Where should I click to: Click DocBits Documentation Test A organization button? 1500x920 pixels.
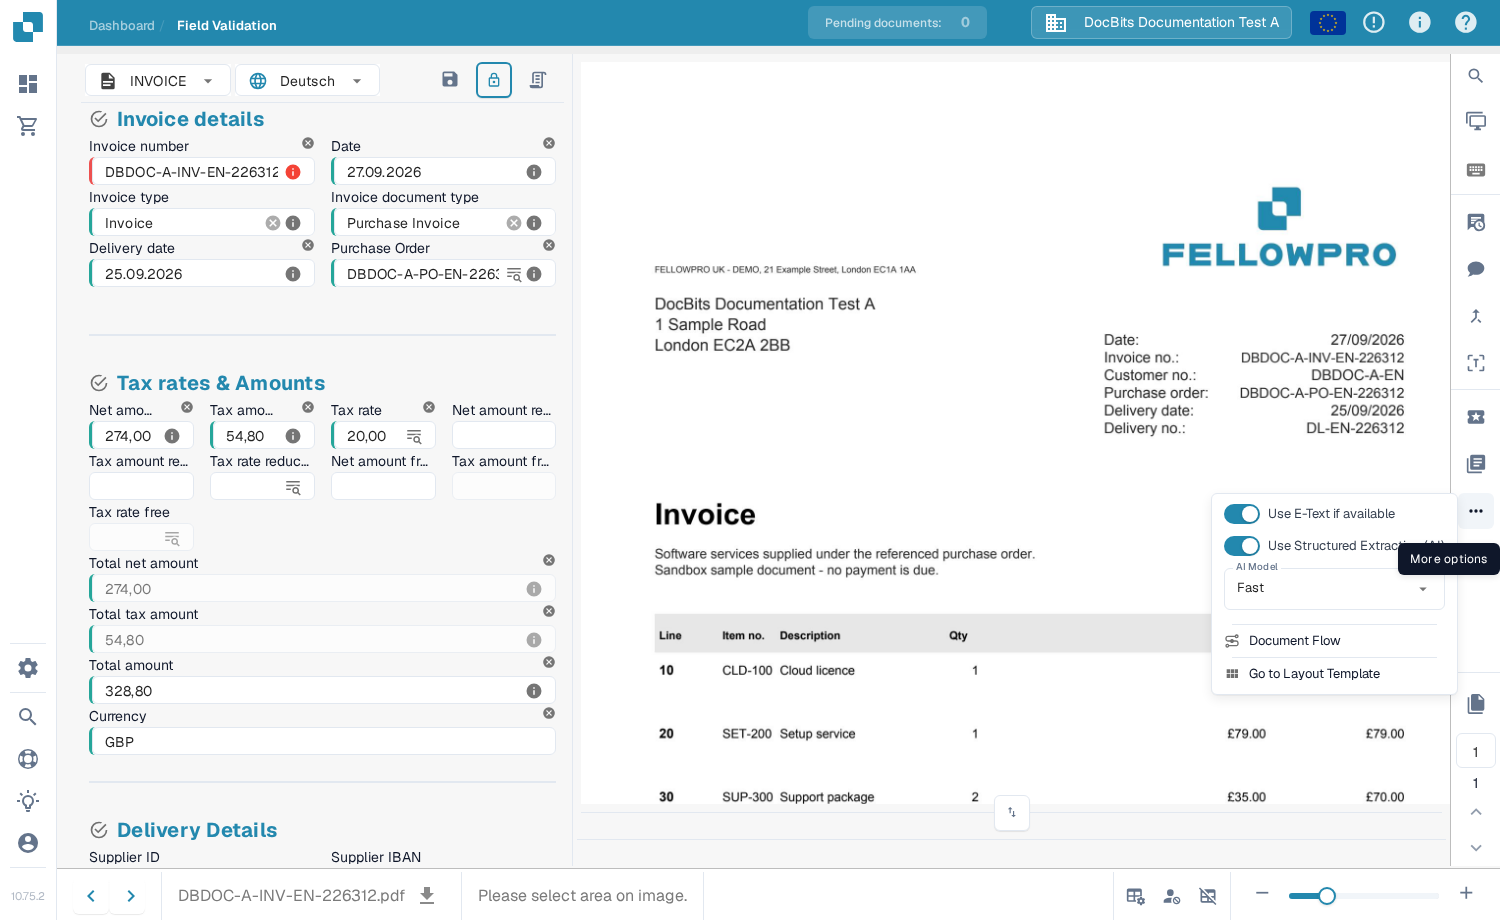[x=1161, y=22]
